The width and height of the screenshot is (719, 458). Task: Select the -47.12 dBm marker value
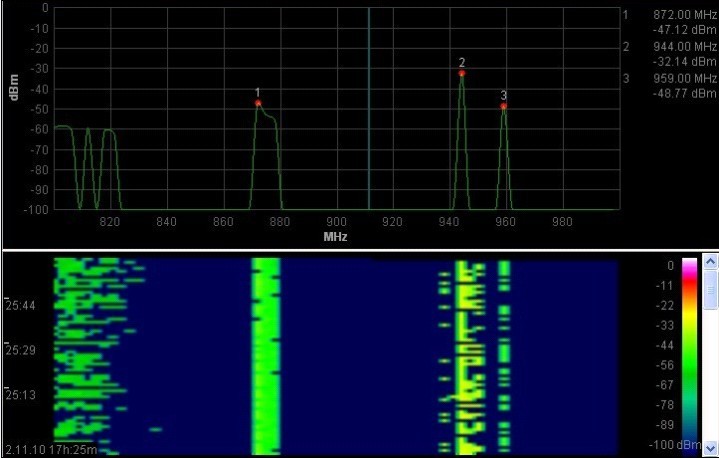686,30
